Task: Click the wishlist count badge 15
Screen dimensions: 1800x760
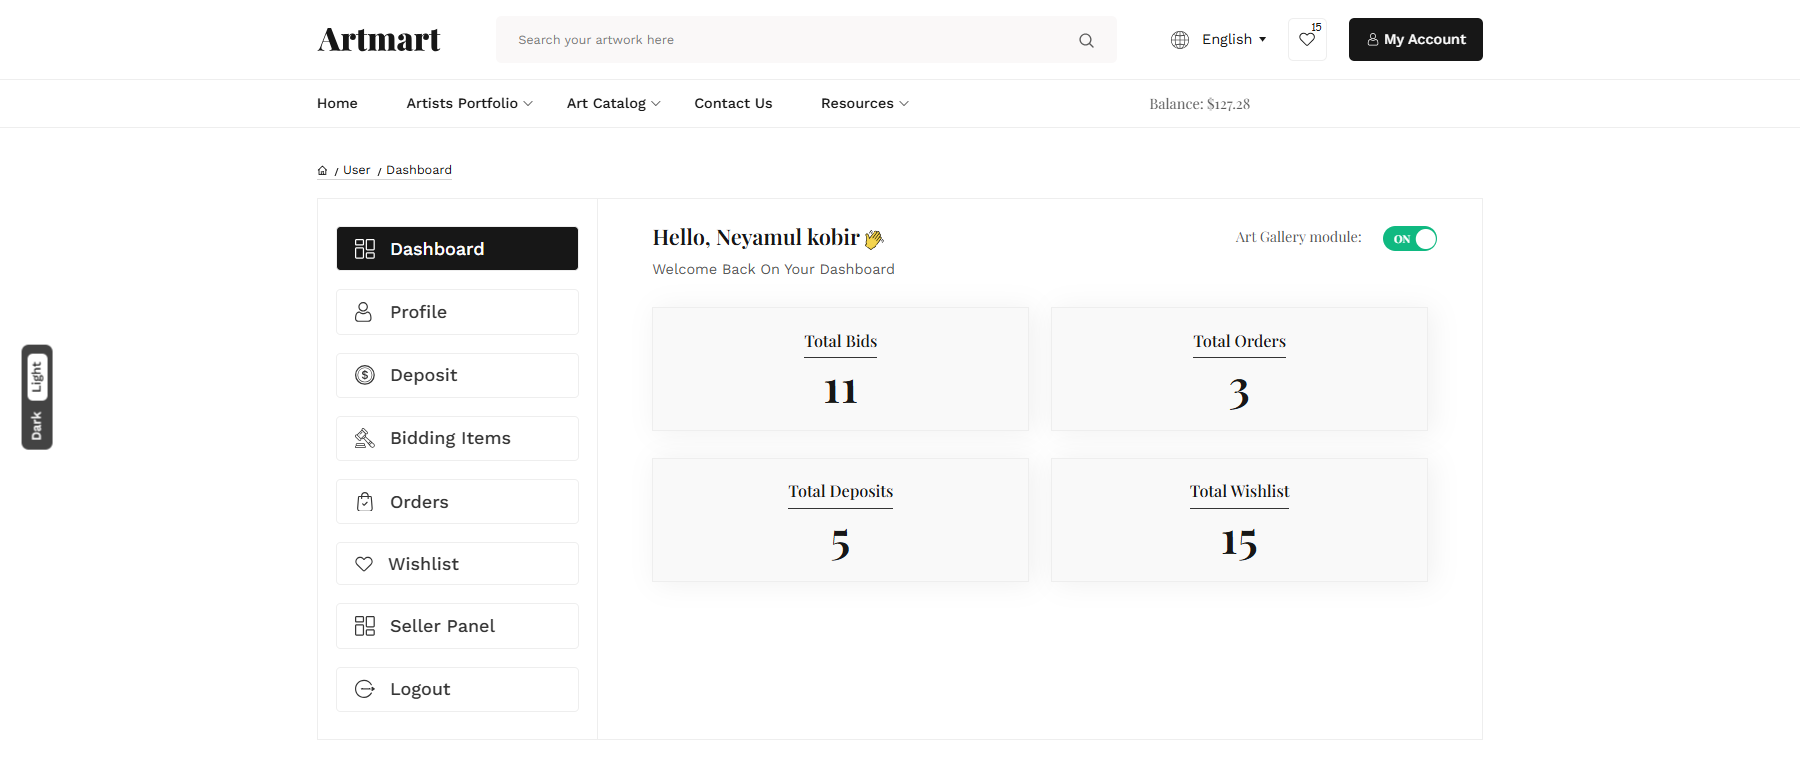Action: tap(1316, 27)
